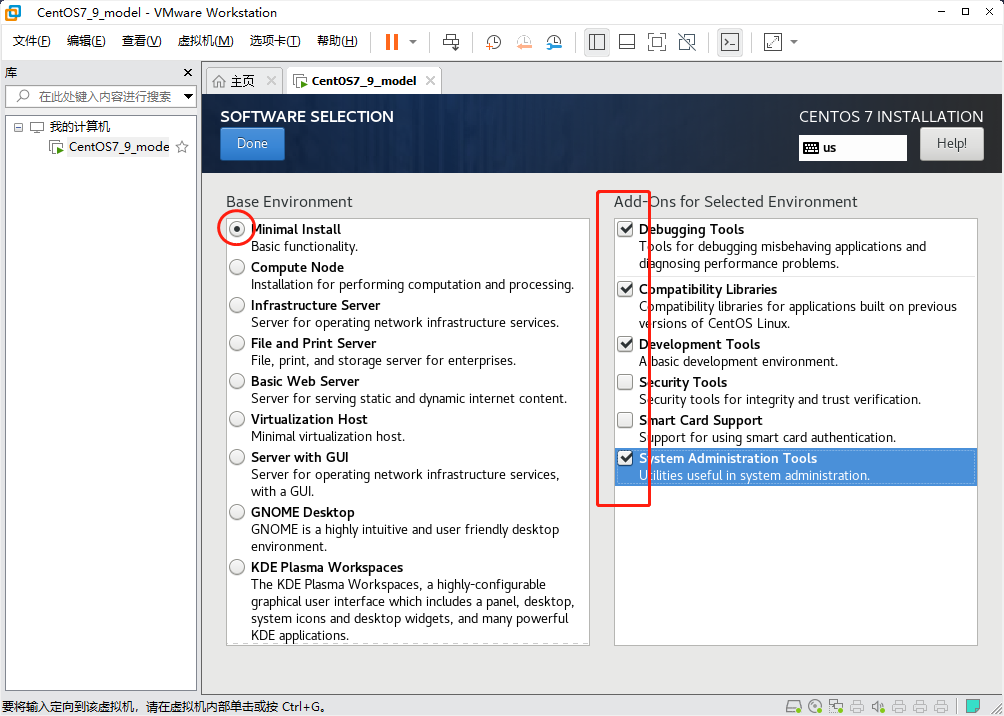Select CentOS7_9_model in library tree

118,147
